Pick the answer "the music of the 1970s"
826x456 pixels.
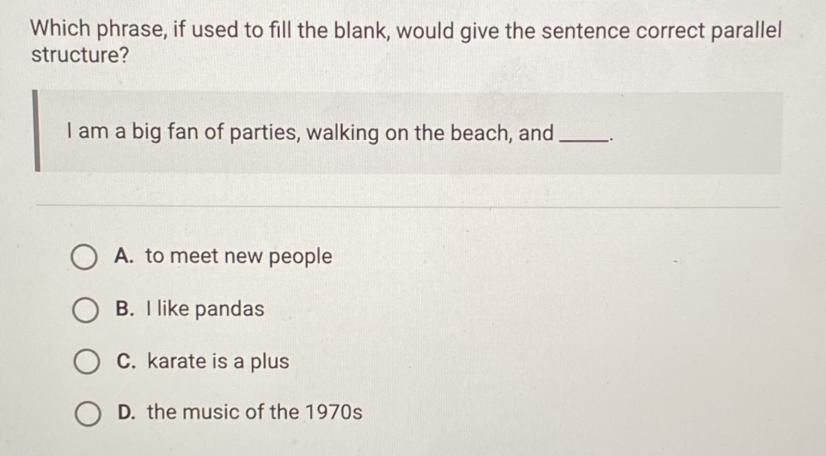[x=254, y=412]
